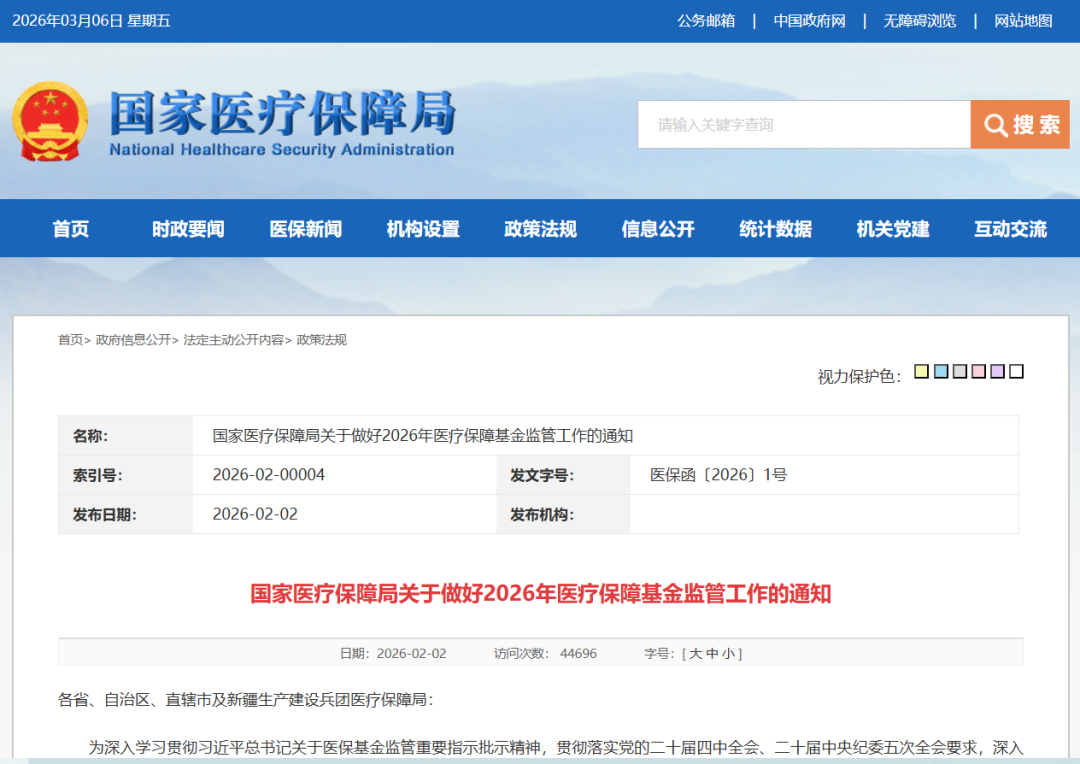Open the 政策法规 navigation item
The width and height of the screenshot is (1080, 764).
click(x=541, y=229)
